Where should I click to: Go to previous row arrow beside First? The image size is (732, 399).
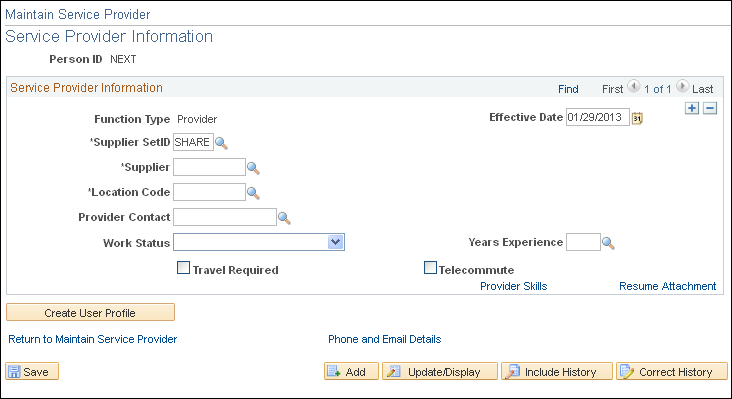click(x=633, y=86)
